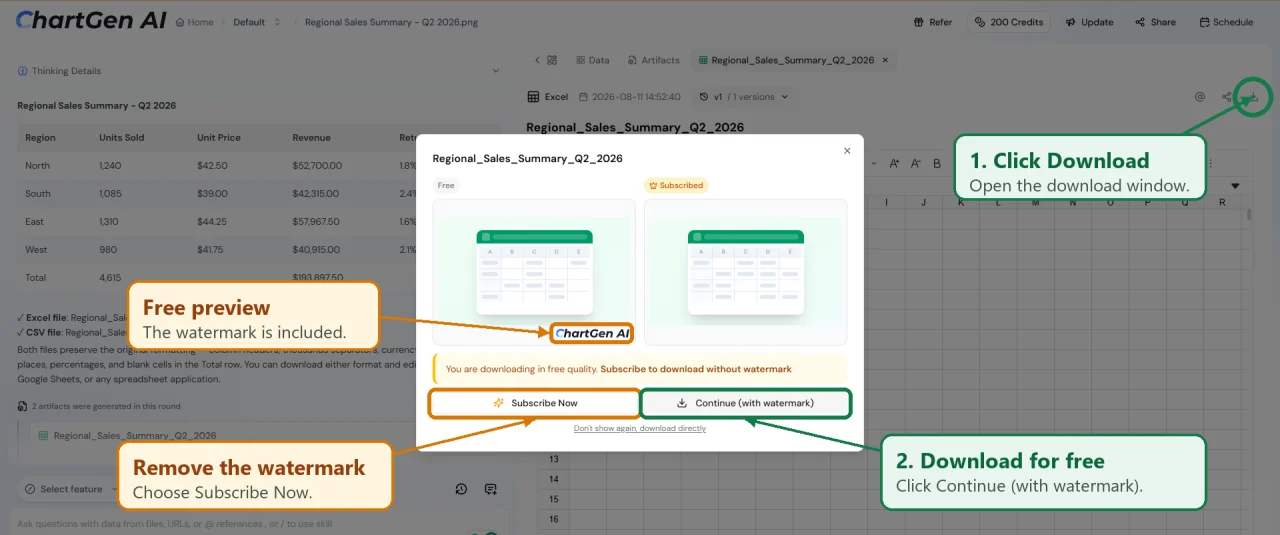Click 'Don't show again, download directly' link
Screen dimensions: 1280x535
pyautogui.click(x=640, y=428)
